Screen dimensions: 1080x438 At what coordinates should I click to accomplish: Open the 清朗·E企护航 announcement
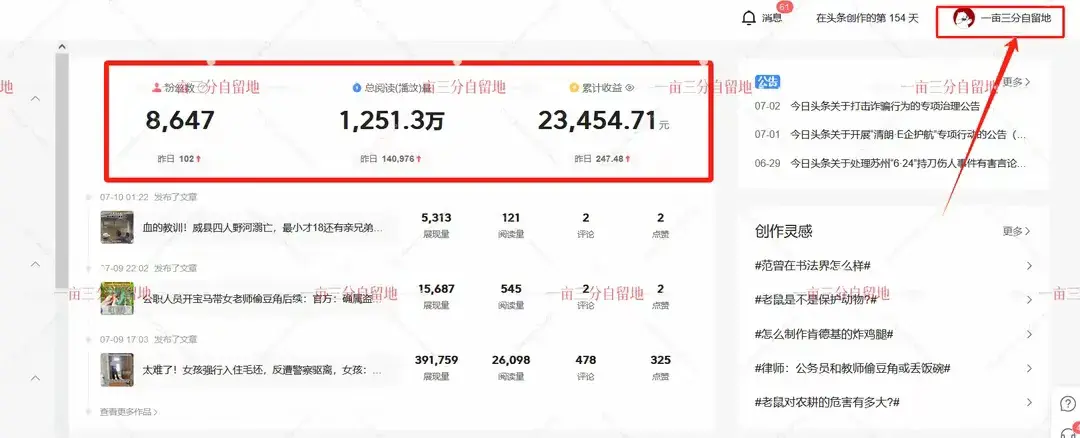pyautogui.click(x=908, y=134)
